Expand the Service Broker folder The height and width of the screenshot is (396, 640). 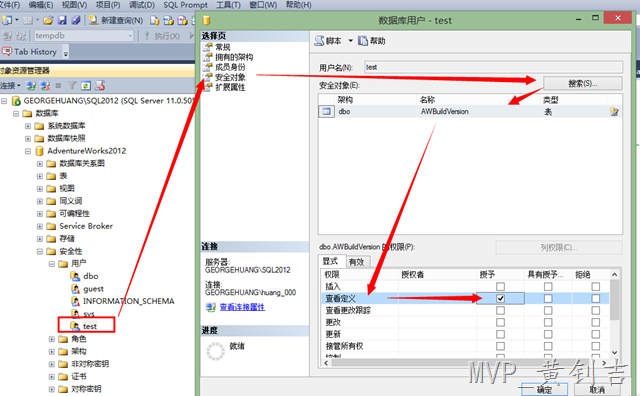[40, 227]
